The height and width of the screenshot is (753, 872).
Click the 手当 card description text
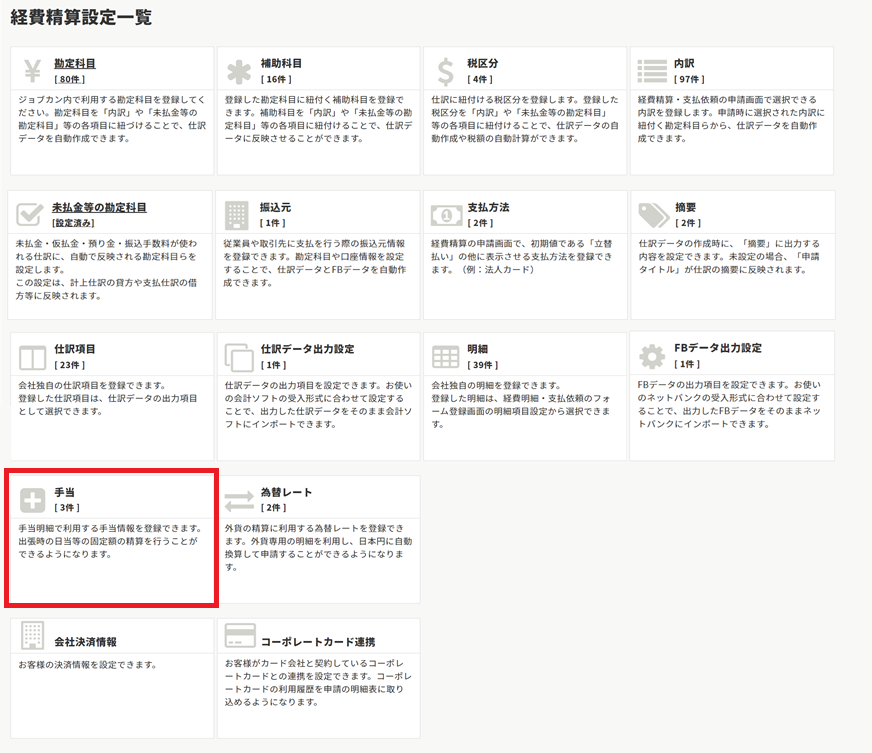click(x=110, y=540)
